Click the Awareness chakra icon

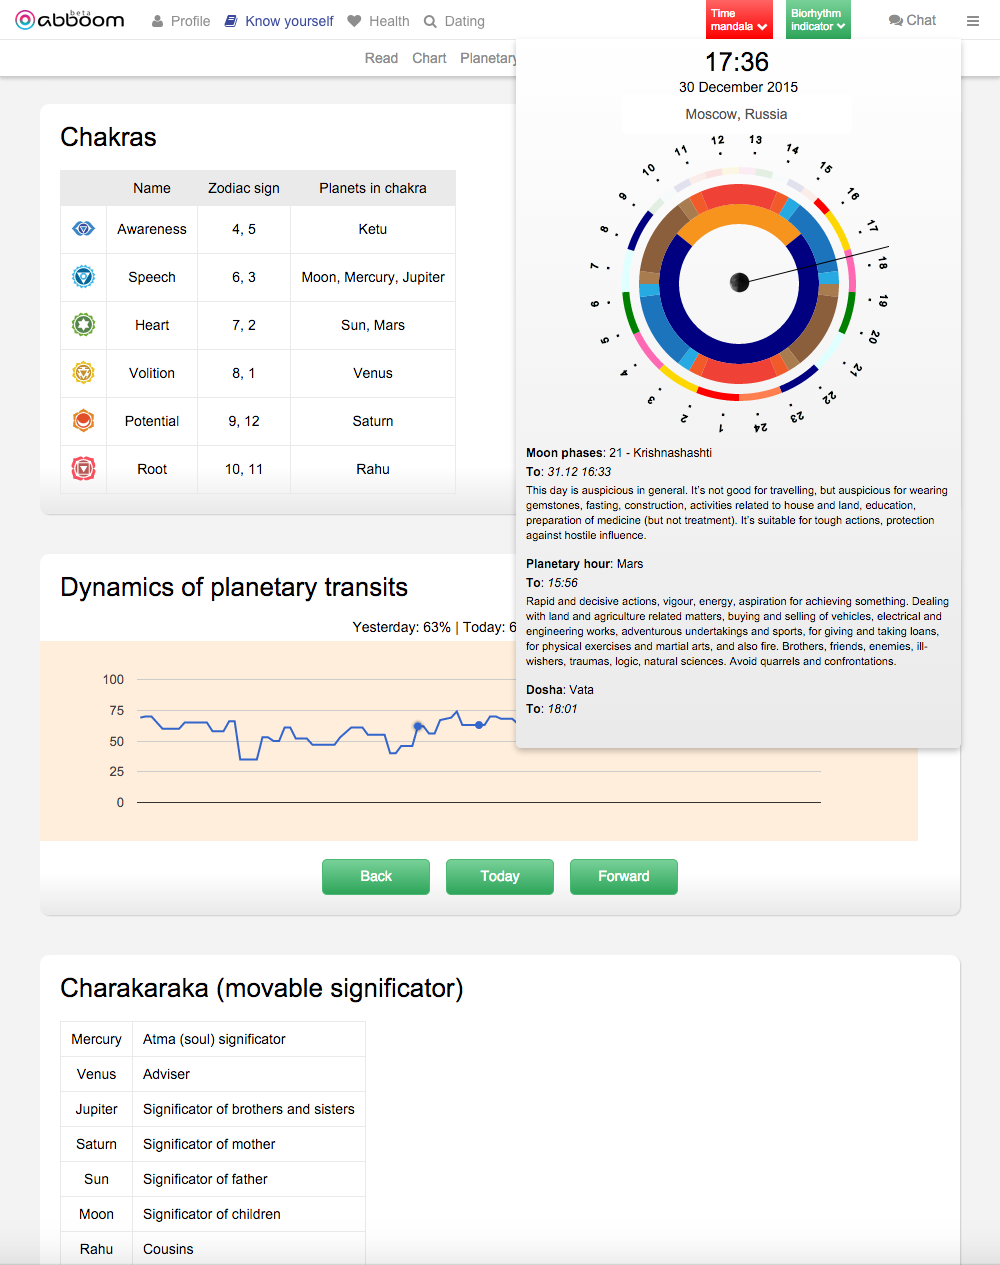point(84,229)
